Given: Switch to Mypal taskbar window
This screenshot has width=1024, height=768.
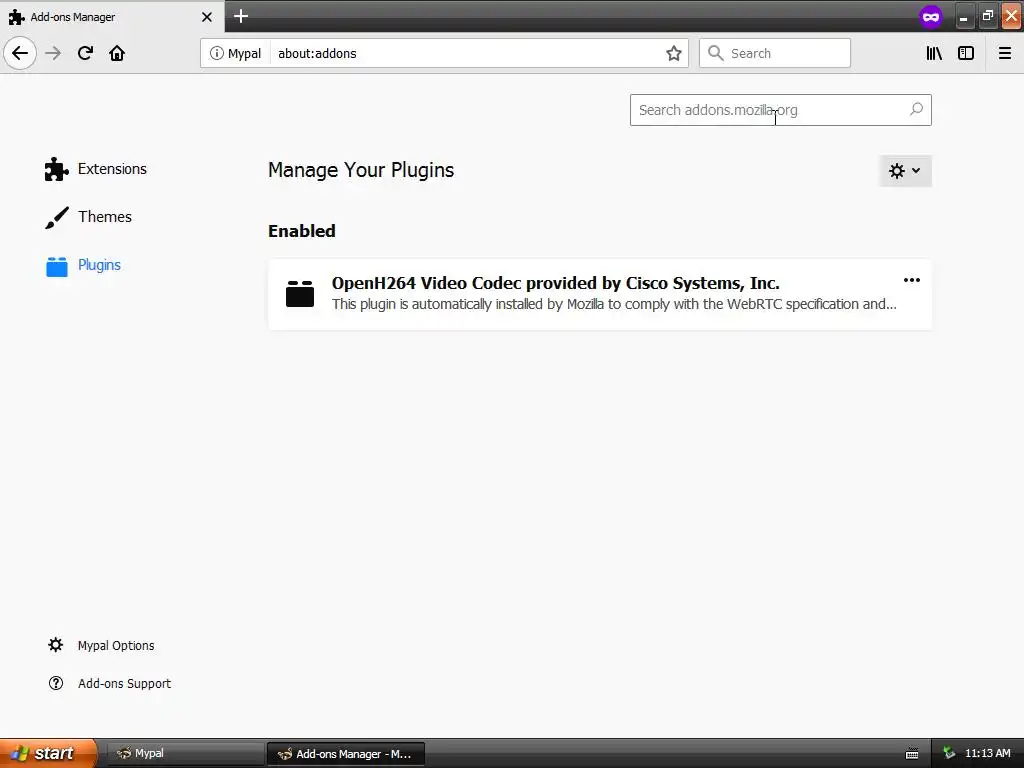Looking at the screenshot, I should pyautogui.click(x=185, y=753).
